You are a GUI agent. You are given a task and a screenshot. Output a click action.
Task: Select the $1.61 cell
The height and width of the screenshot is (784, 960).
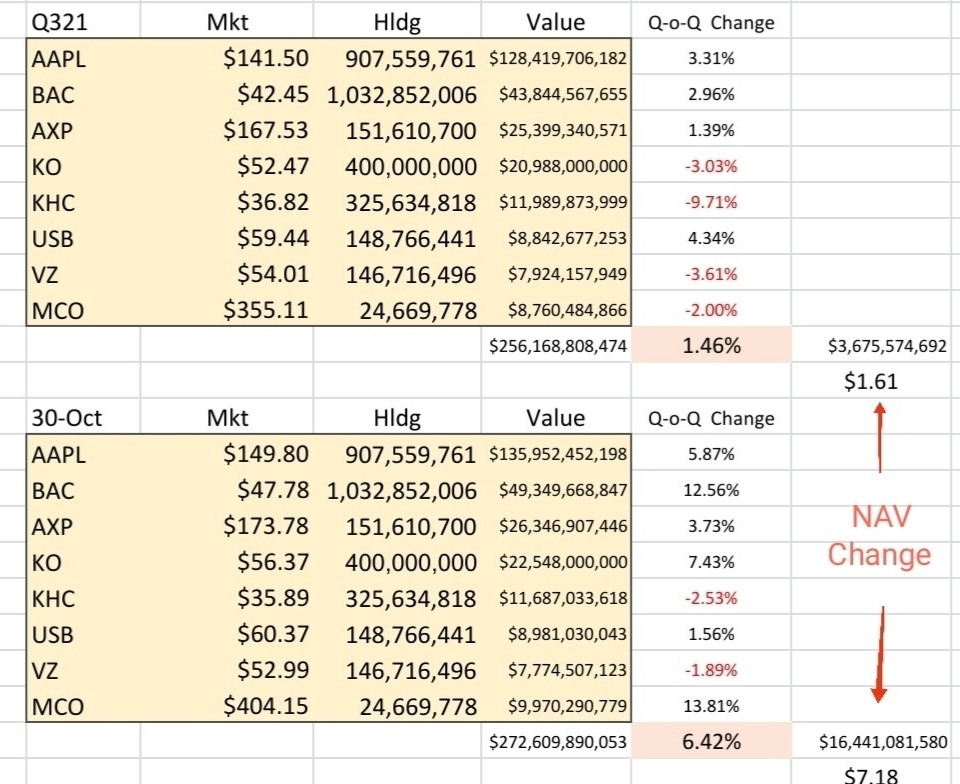(871, 381)
